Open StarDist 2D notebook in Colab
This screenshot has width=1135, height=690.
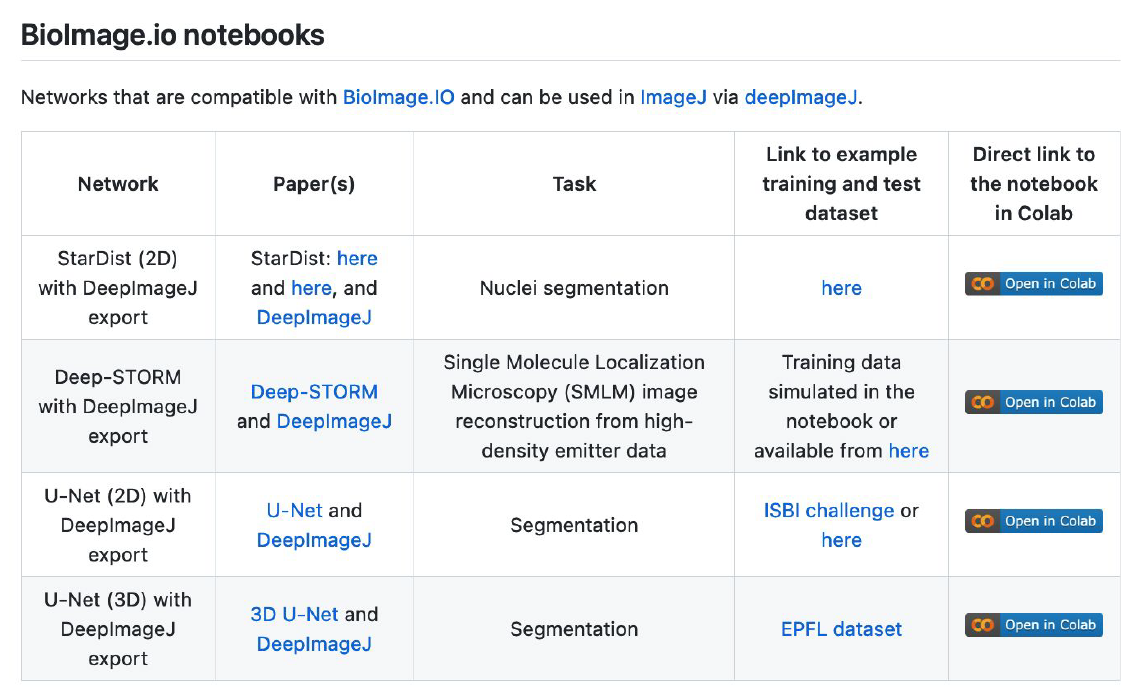(x=1033, y=284)
